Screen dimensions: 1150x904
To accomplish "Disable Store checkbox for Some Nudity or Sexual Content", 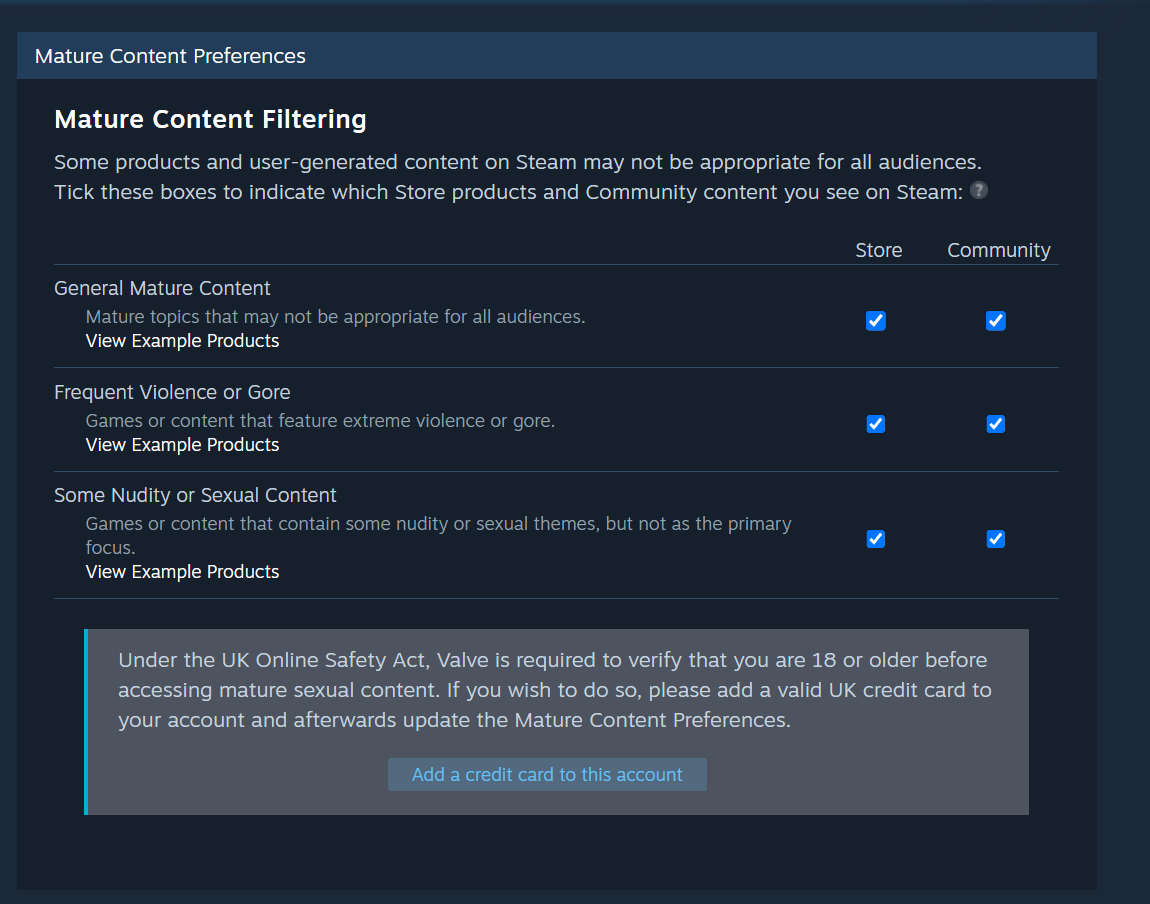I will 876,539.
